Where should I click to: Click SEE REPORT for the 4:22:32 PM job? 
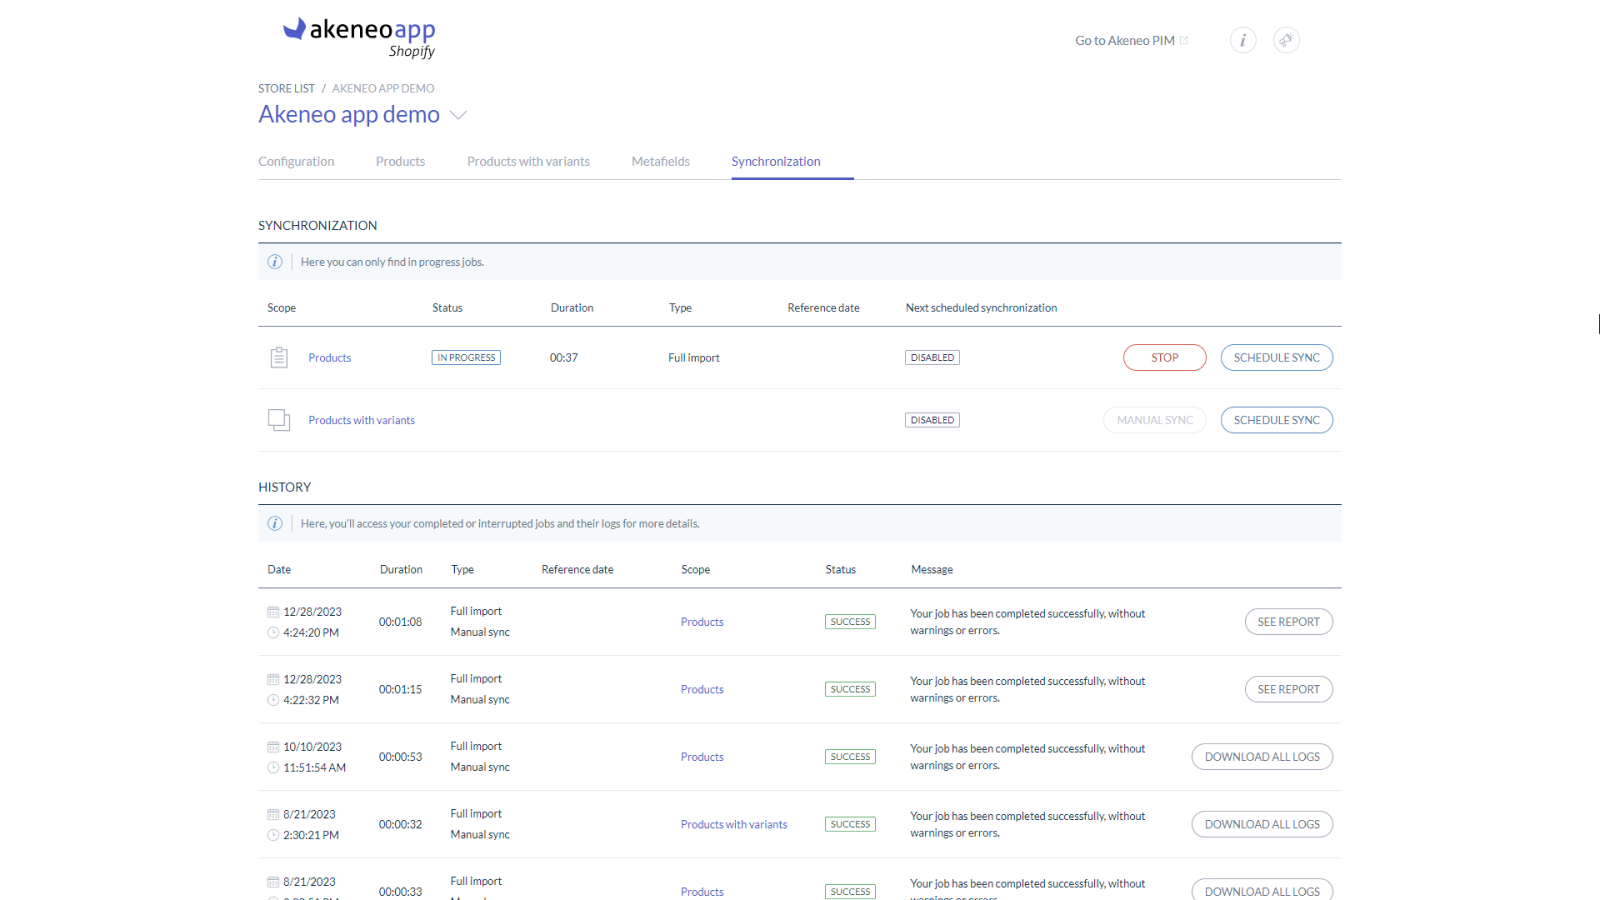(1289, 689)
